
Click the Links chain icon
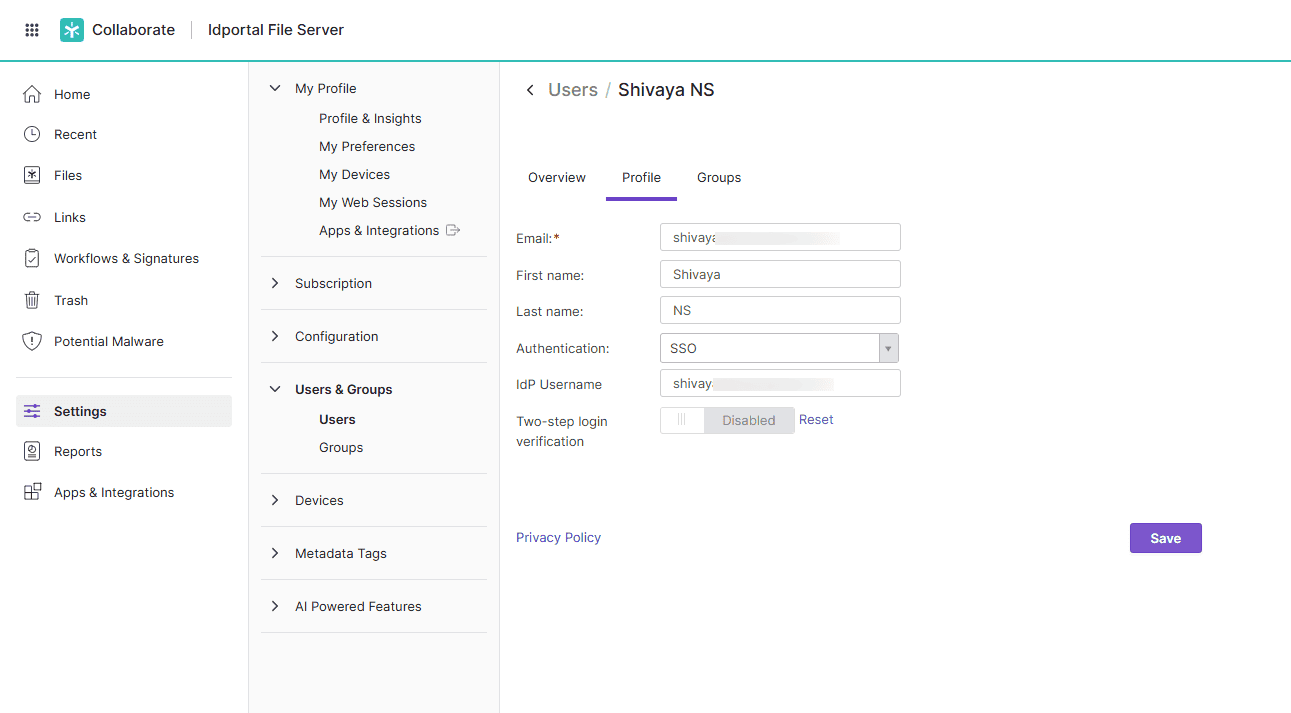pyautogui.click(x=32, y=217)
